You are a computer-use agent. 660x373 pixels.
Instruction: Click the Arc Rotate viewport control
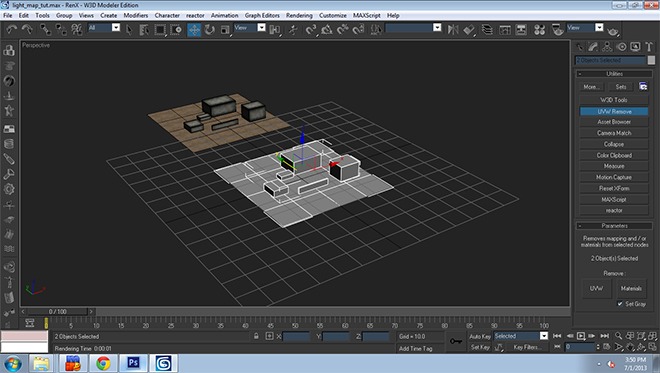click(x=641, y=347)
